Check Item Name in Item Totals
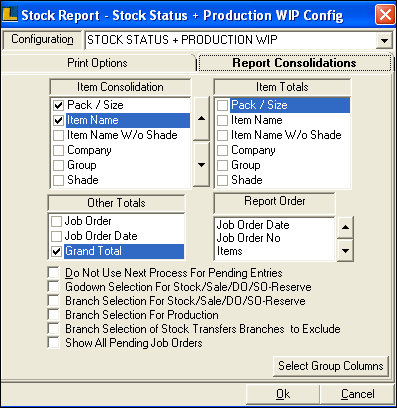 point(222,120)
